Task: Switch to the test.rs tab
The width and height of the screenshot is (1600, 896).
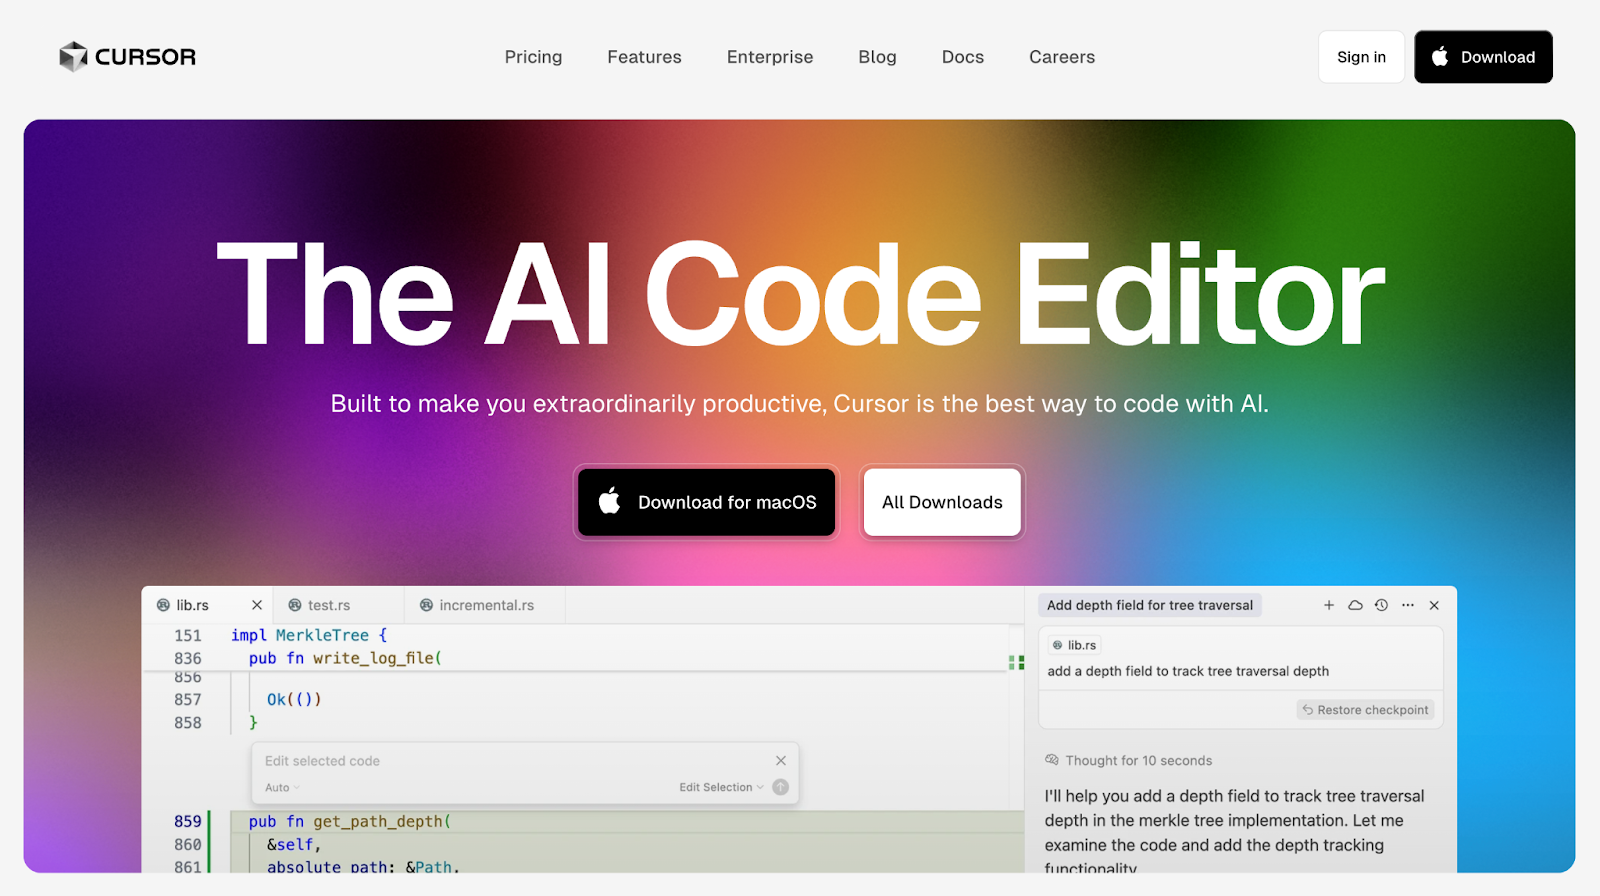Action: click(x=328, y=605)
